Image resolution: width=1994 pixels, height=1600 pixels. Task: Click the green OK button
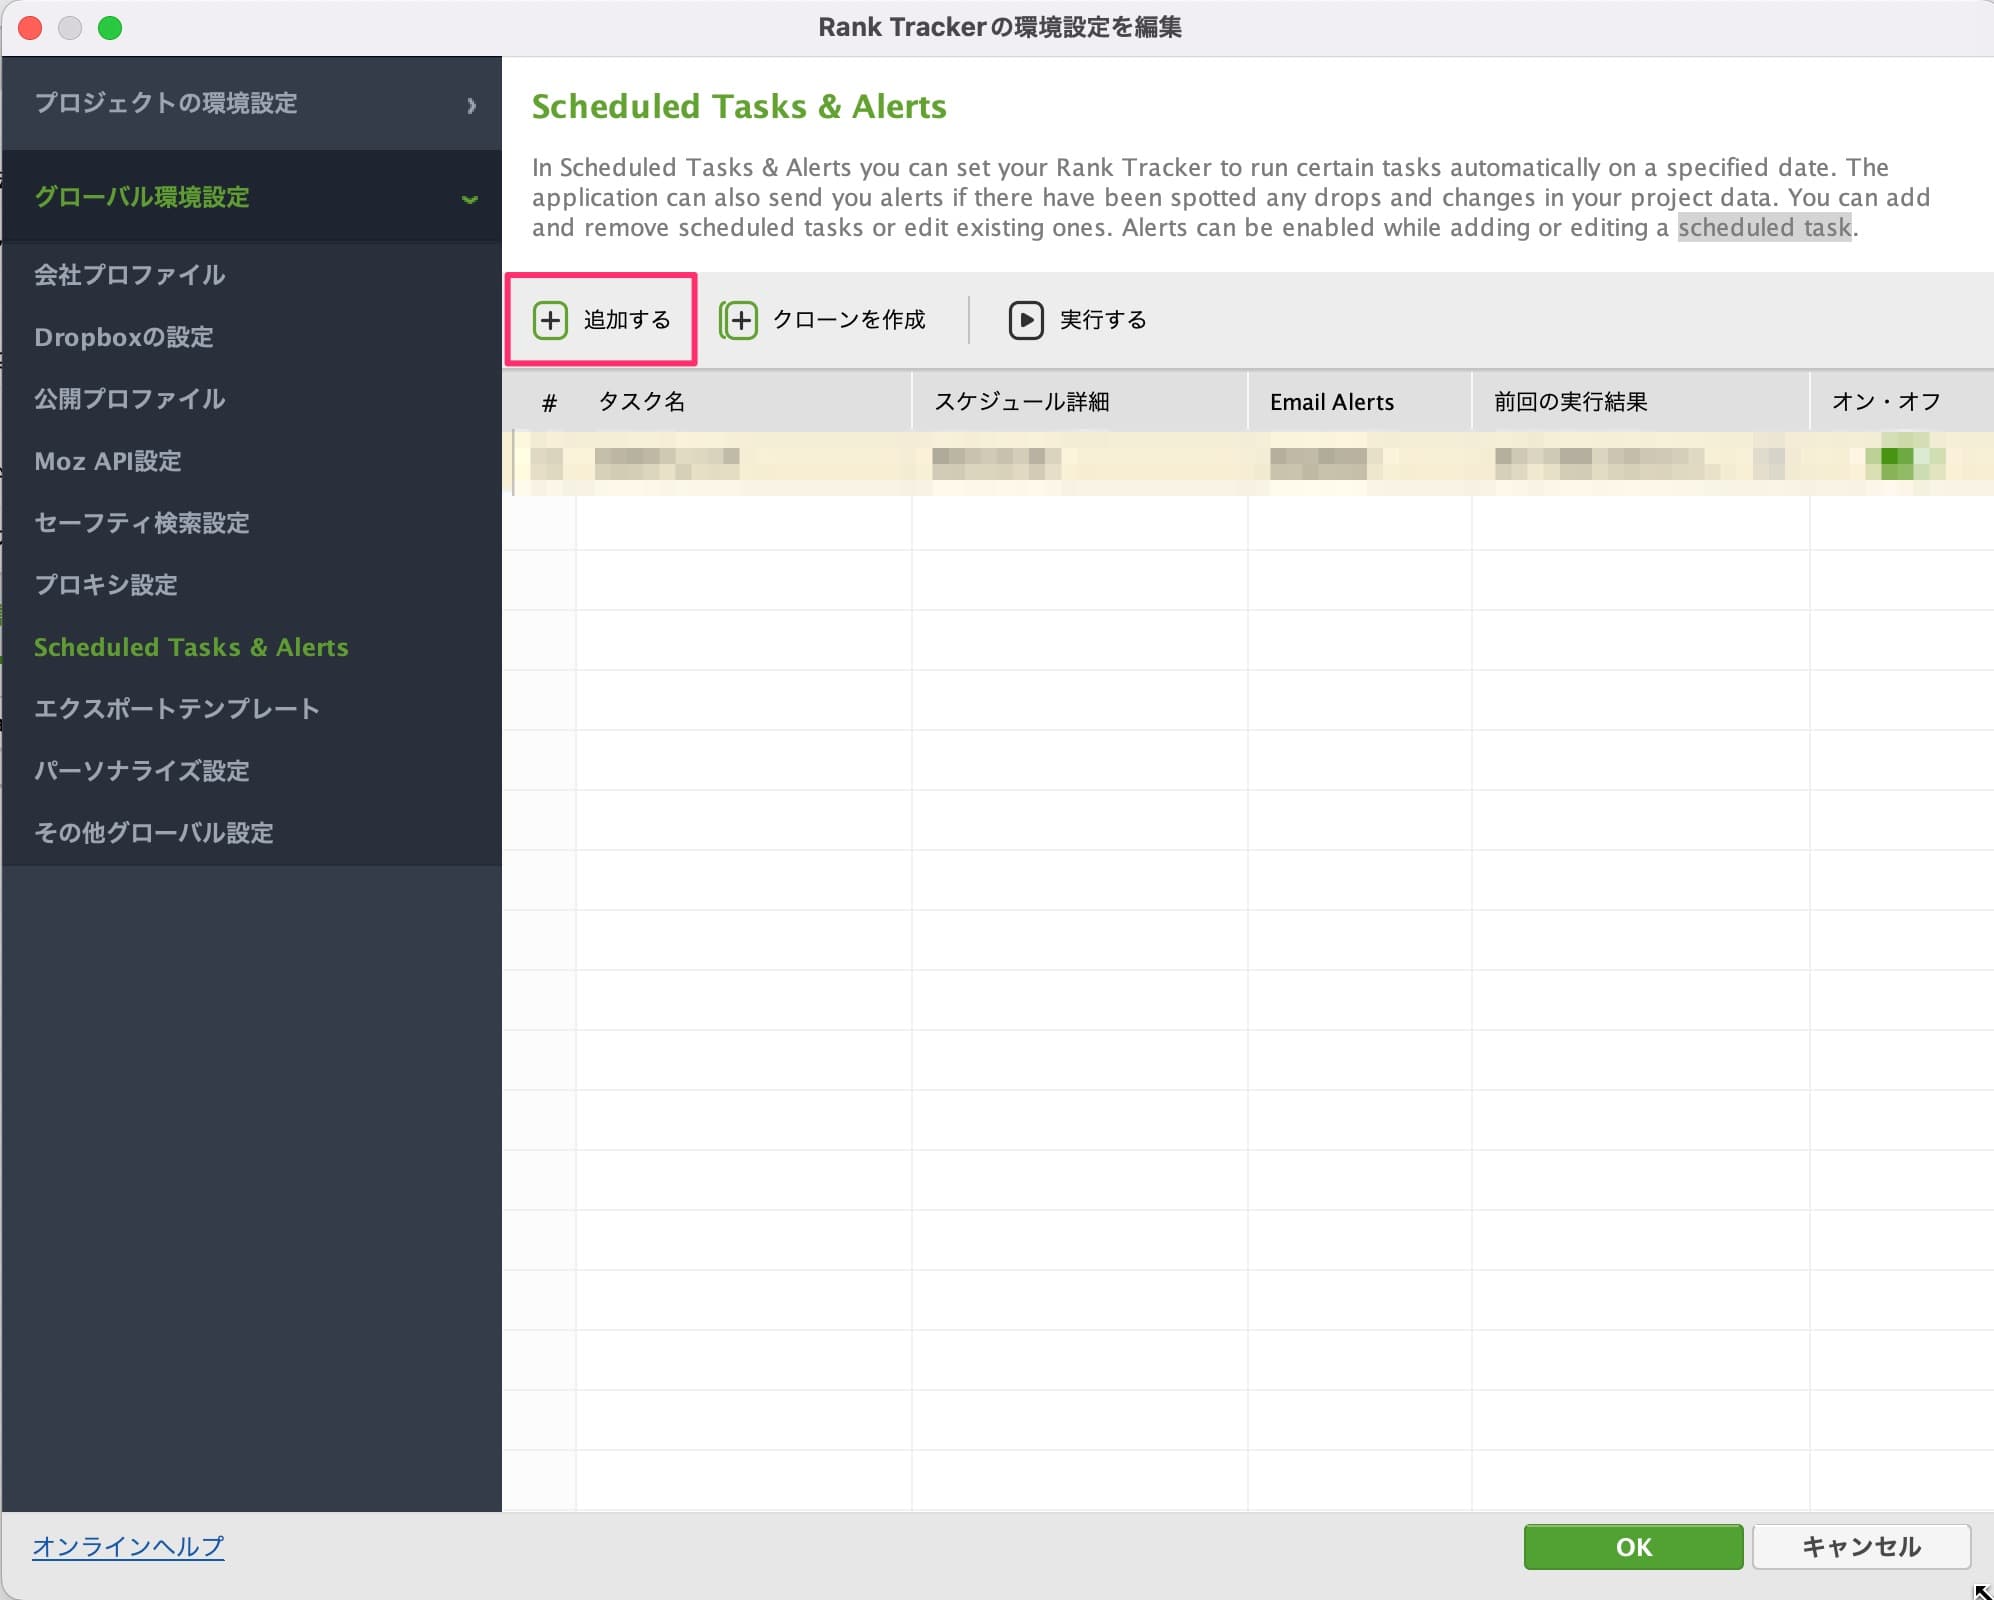coord(1633,1547)
